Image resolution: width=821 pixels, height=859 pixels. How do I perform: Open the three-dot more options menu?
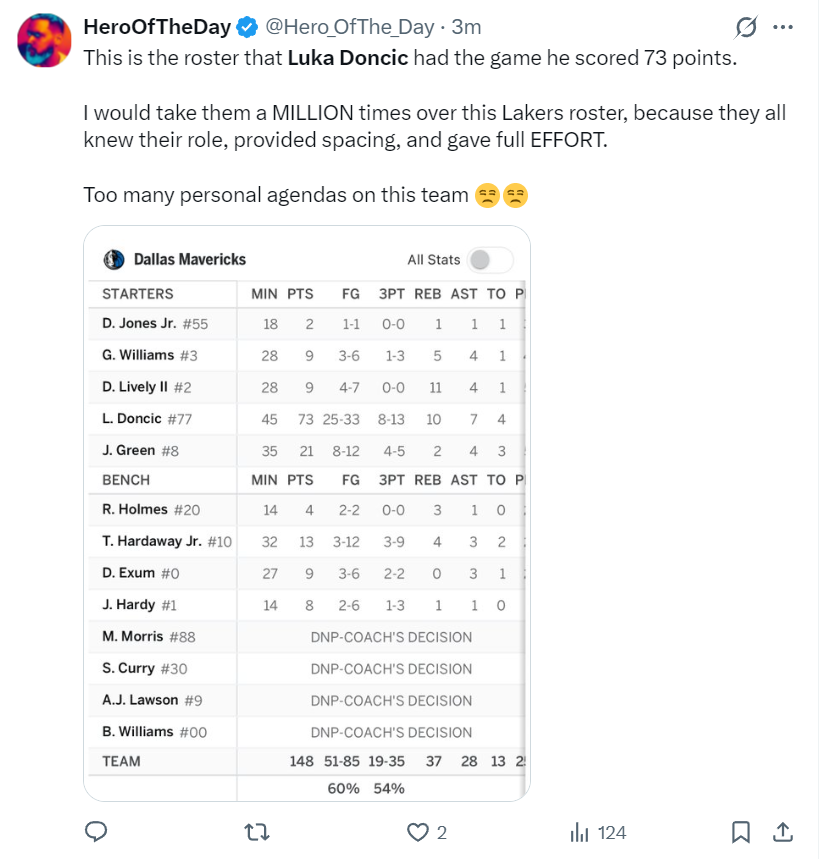(783, 27)
